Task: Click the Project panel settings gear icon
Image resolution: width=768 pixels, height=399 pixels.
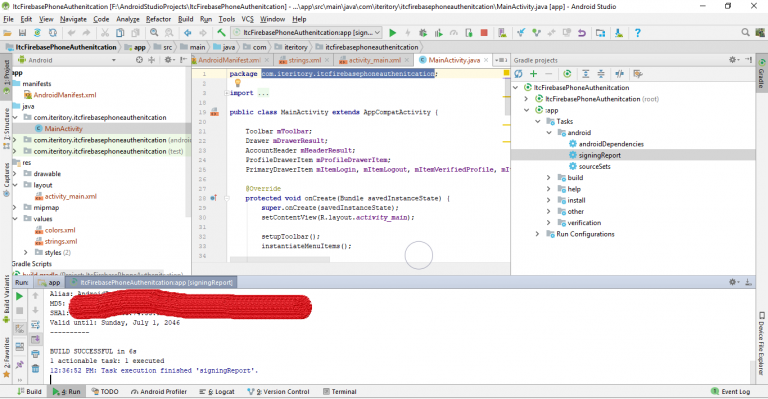Action: pos(168,60)
